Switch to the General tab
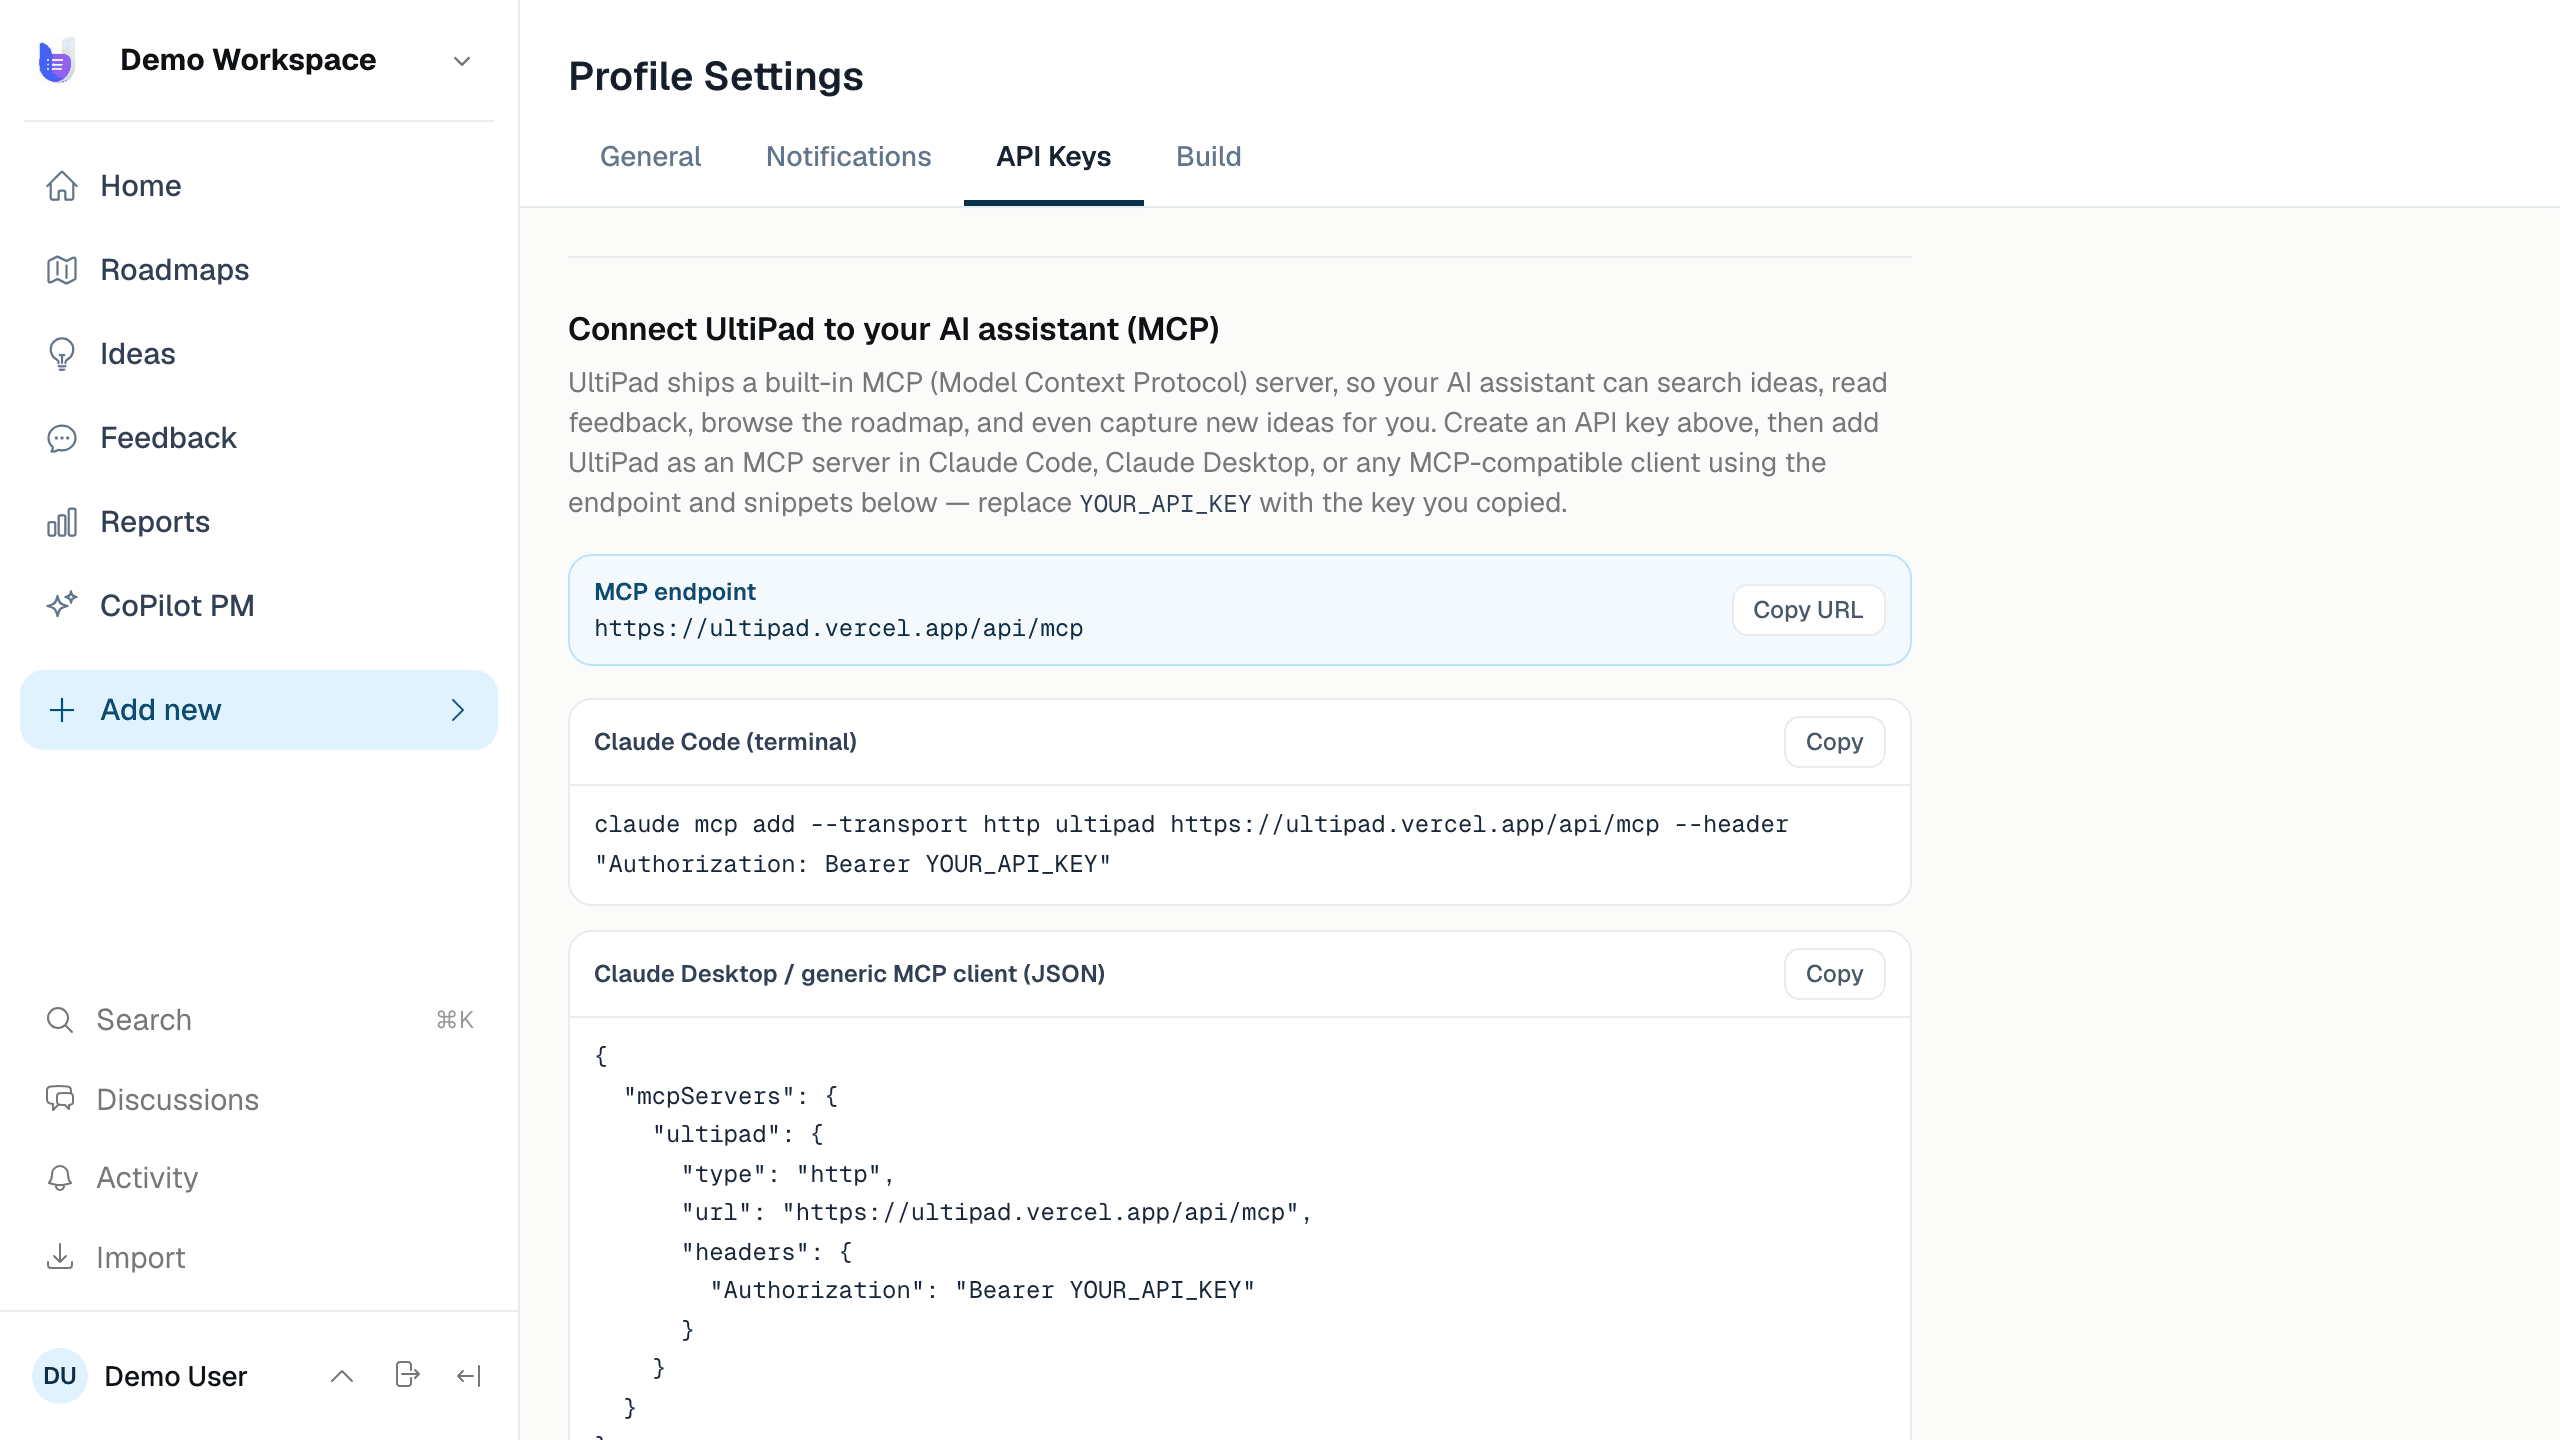2560x1440 pixels. [x=650, y=157]
